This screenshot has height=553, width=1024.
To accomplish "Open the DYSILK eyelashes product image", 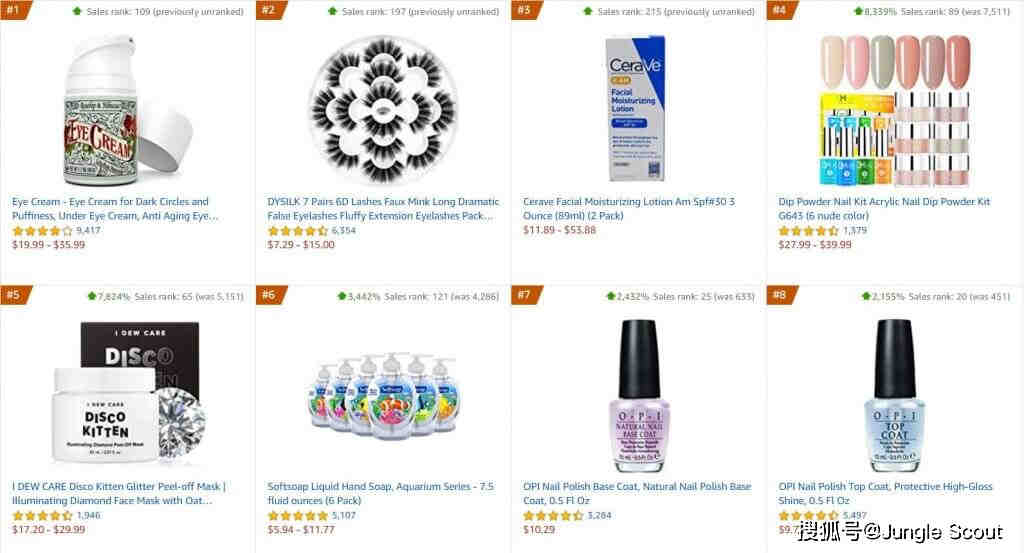I will point(383,110).
